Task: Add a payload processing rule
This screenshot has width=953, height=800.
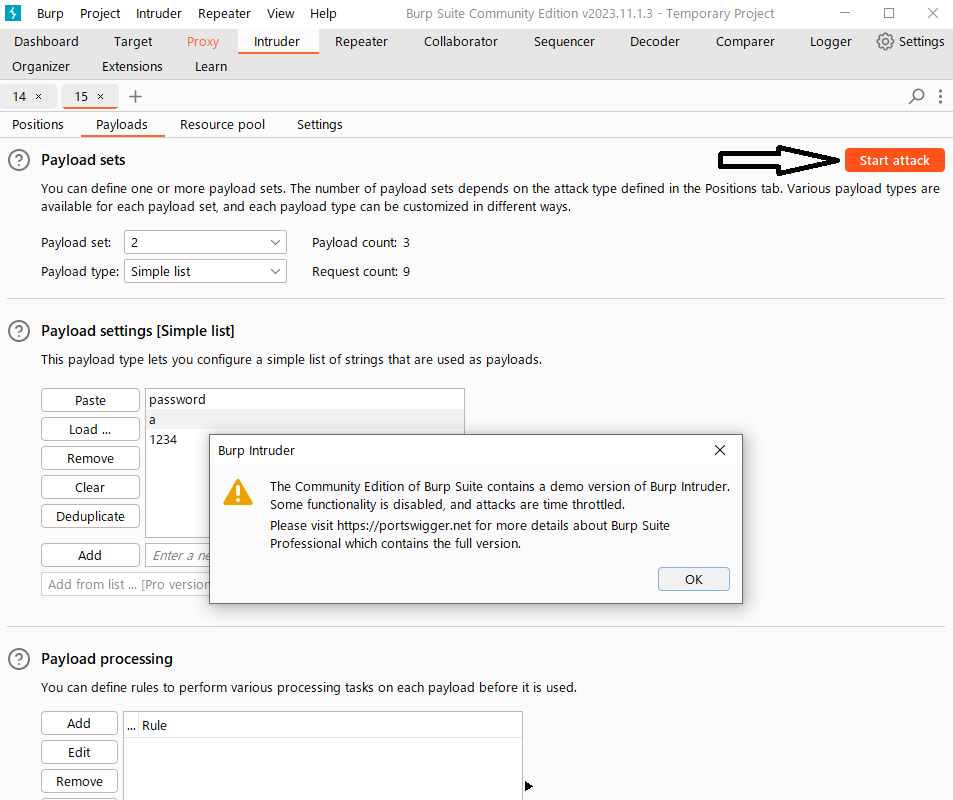Action: pos(79,723)
